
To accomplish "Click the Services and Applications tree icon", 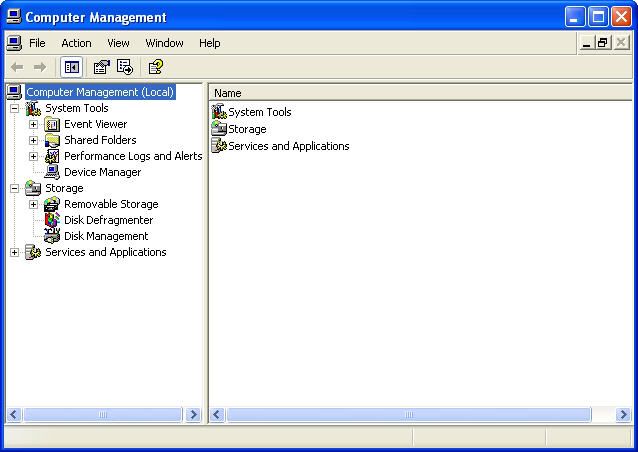I will [x=33, y=252].
